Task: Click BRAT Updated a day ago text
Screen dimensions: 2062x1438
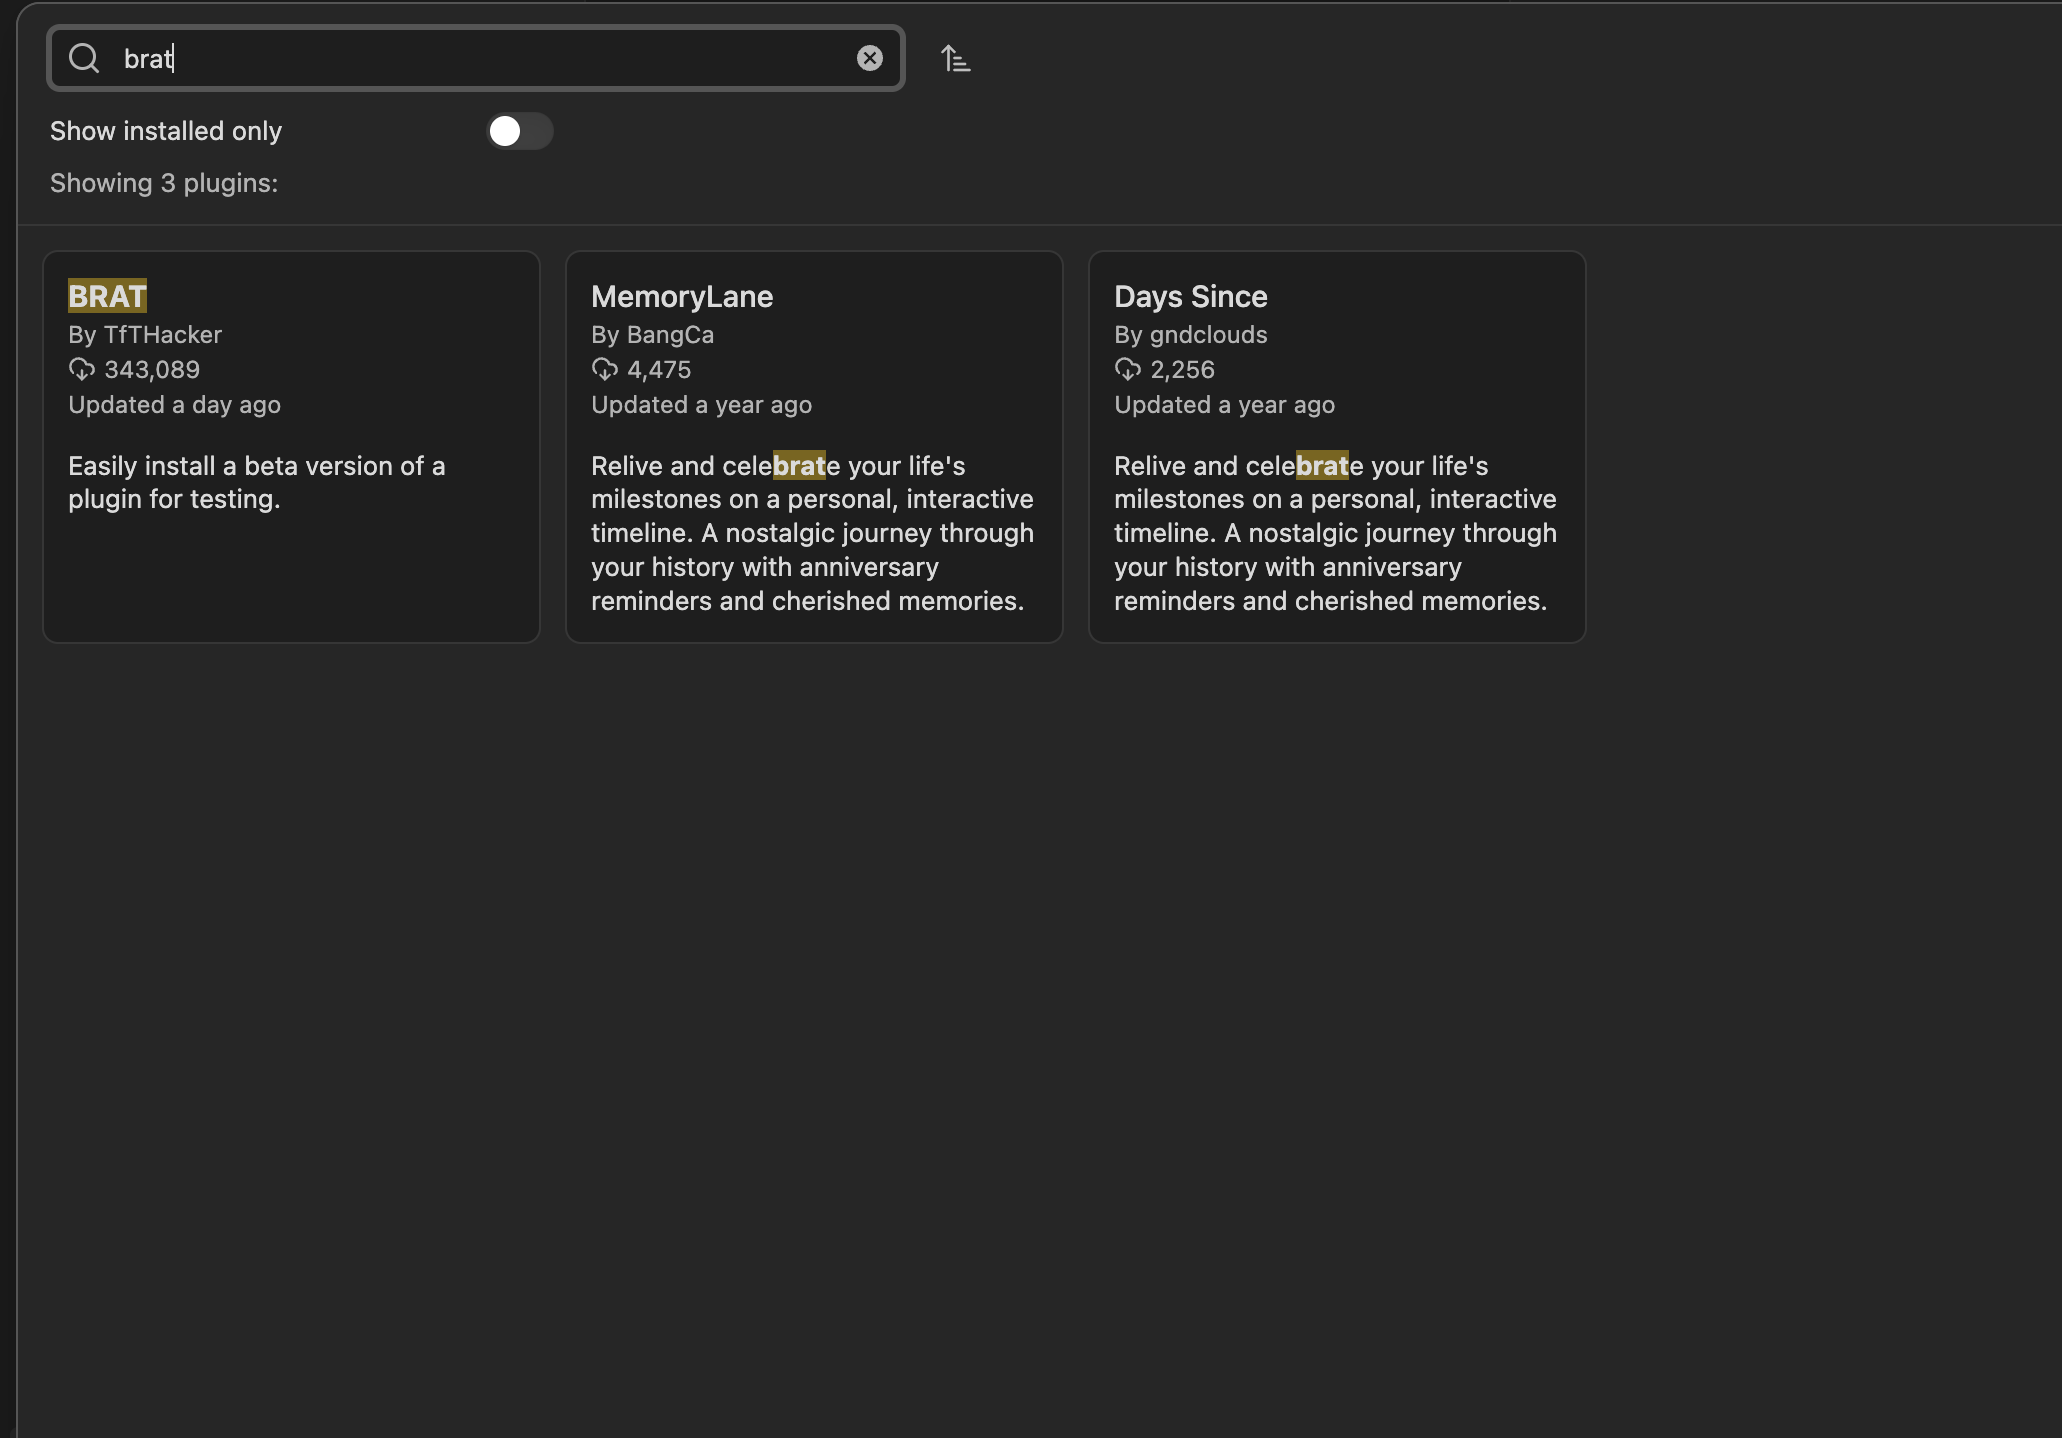Action: (174, 405)
